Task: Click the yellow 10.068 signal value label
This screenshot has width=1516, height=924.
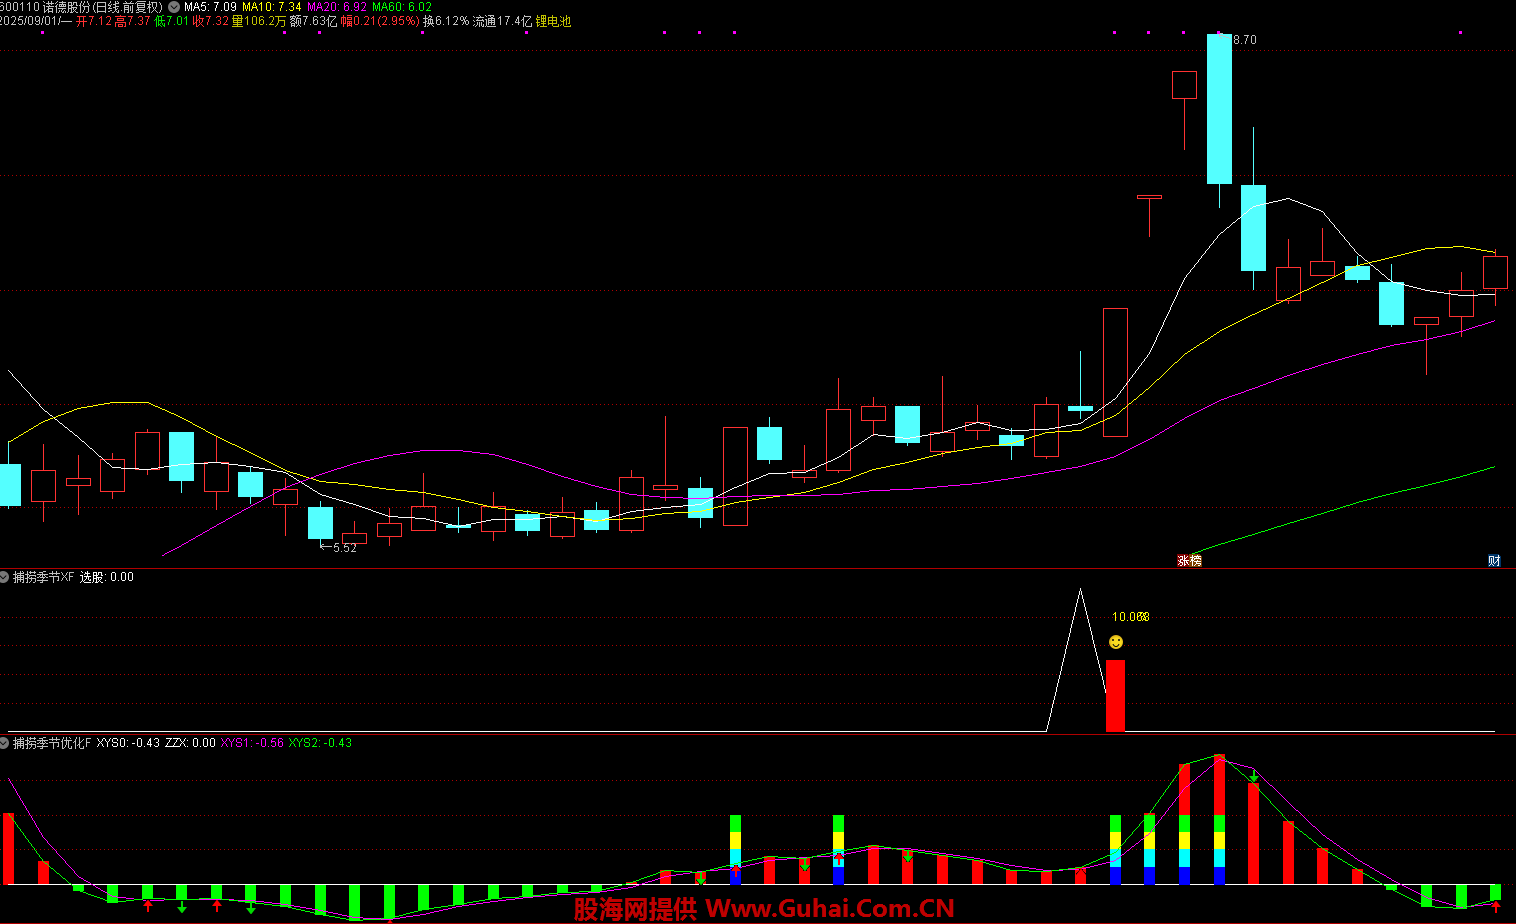Action: 1131,617
